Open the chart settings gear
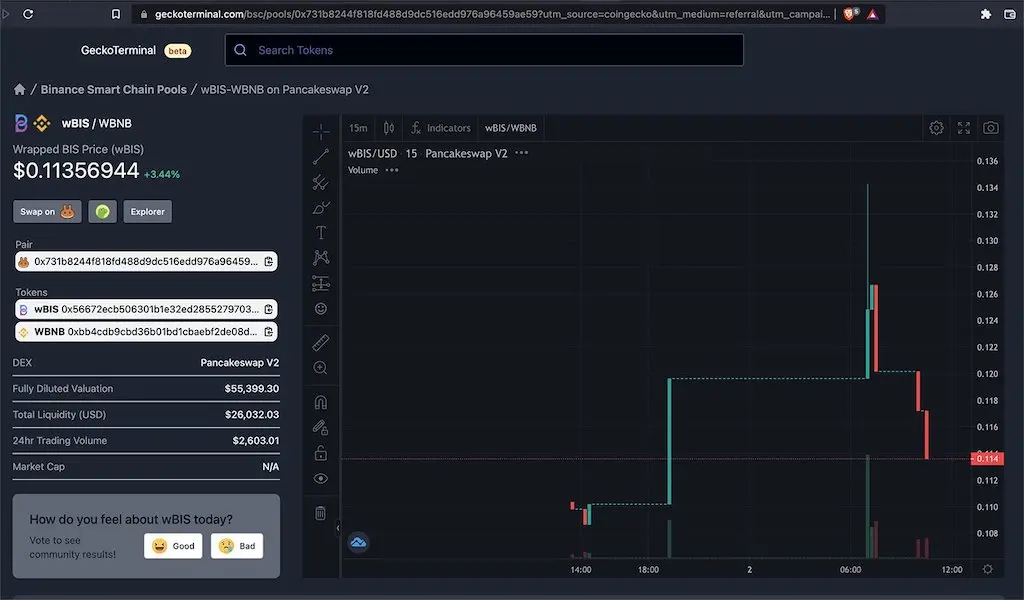The width and height of the screenshot is (1024, 600). point(936,128)
